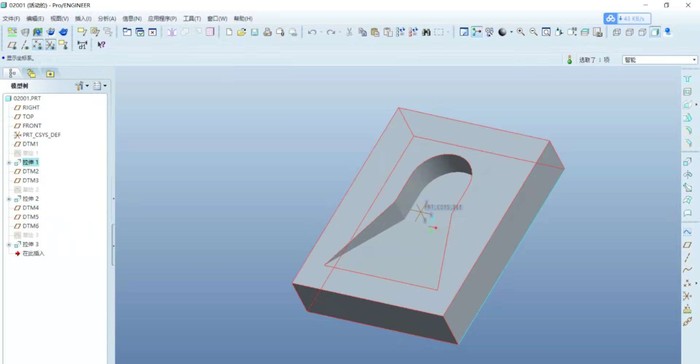Toggle datum plane display icon

12,45
